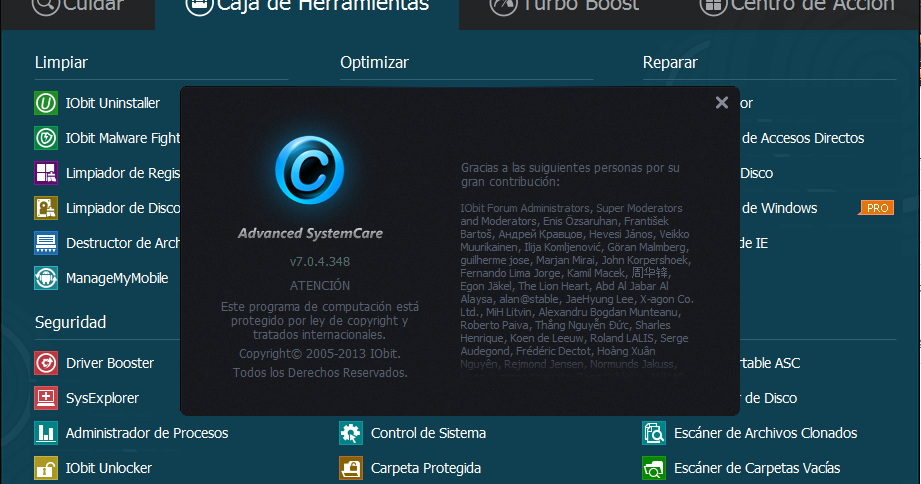Click the Optimizar section heading

(374, 63)
